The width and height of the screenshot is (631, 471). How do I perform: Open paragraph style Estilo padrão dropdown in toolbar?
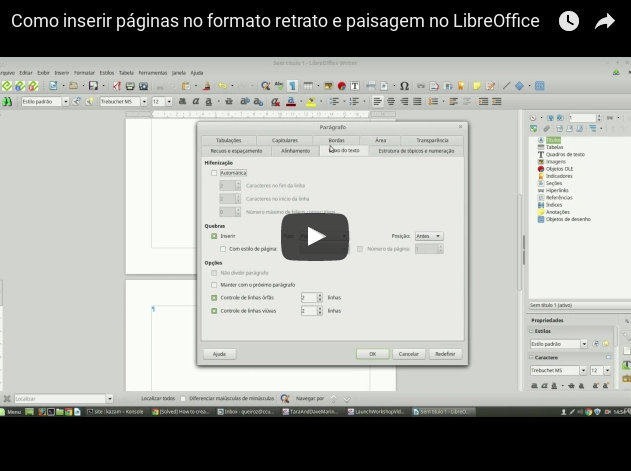pos(66,101)
